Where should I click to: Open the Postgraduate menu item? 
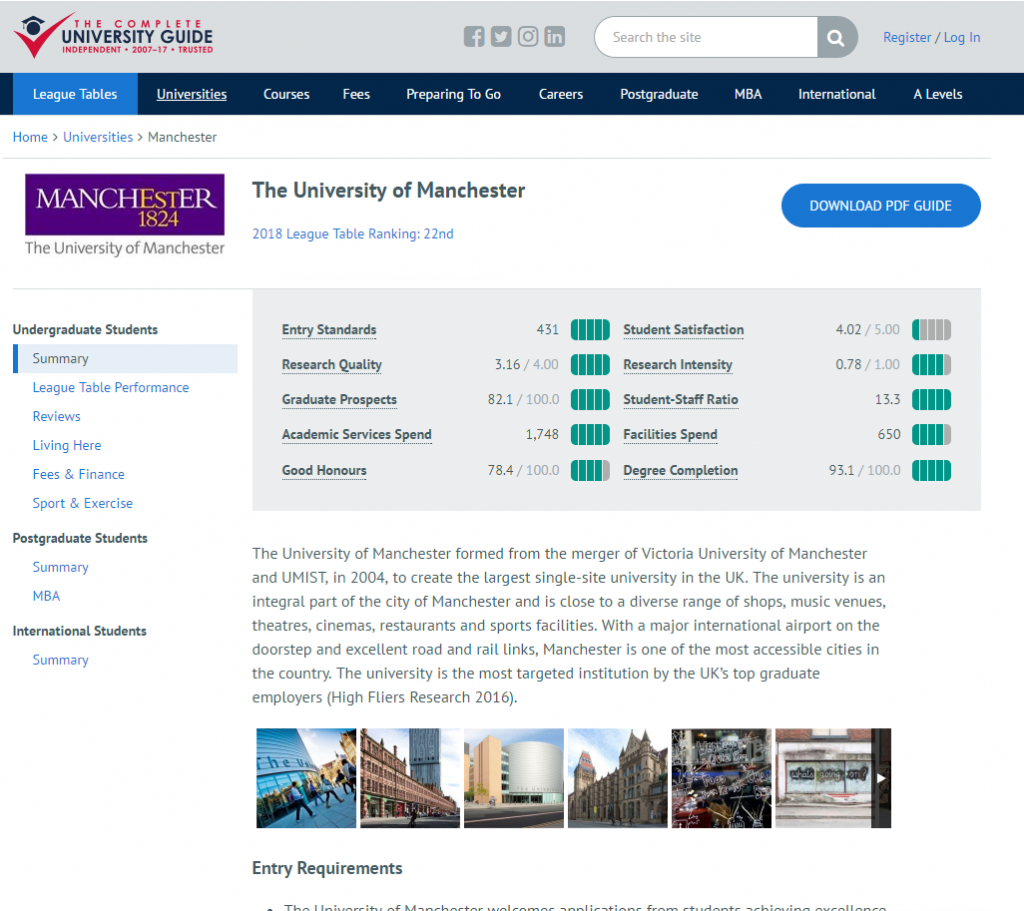click(x=659, y=94)
